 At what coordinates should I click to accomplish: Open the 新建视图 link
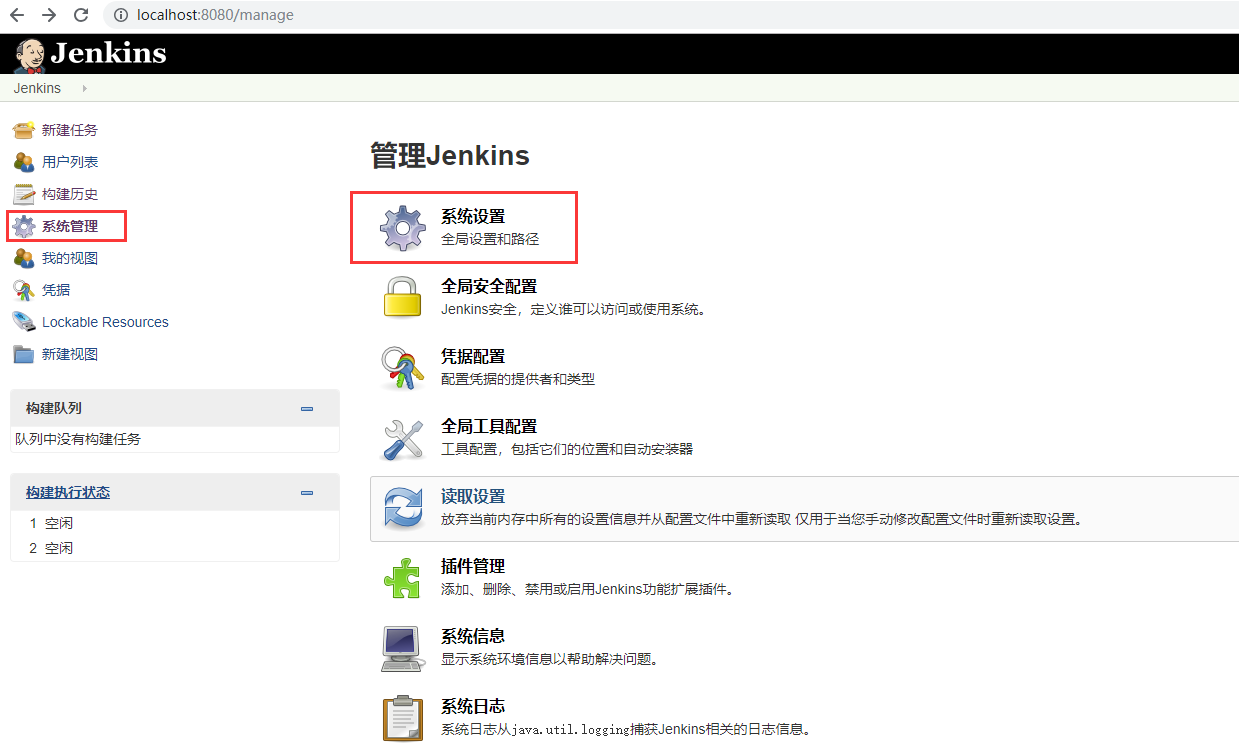tap(70, 354)
